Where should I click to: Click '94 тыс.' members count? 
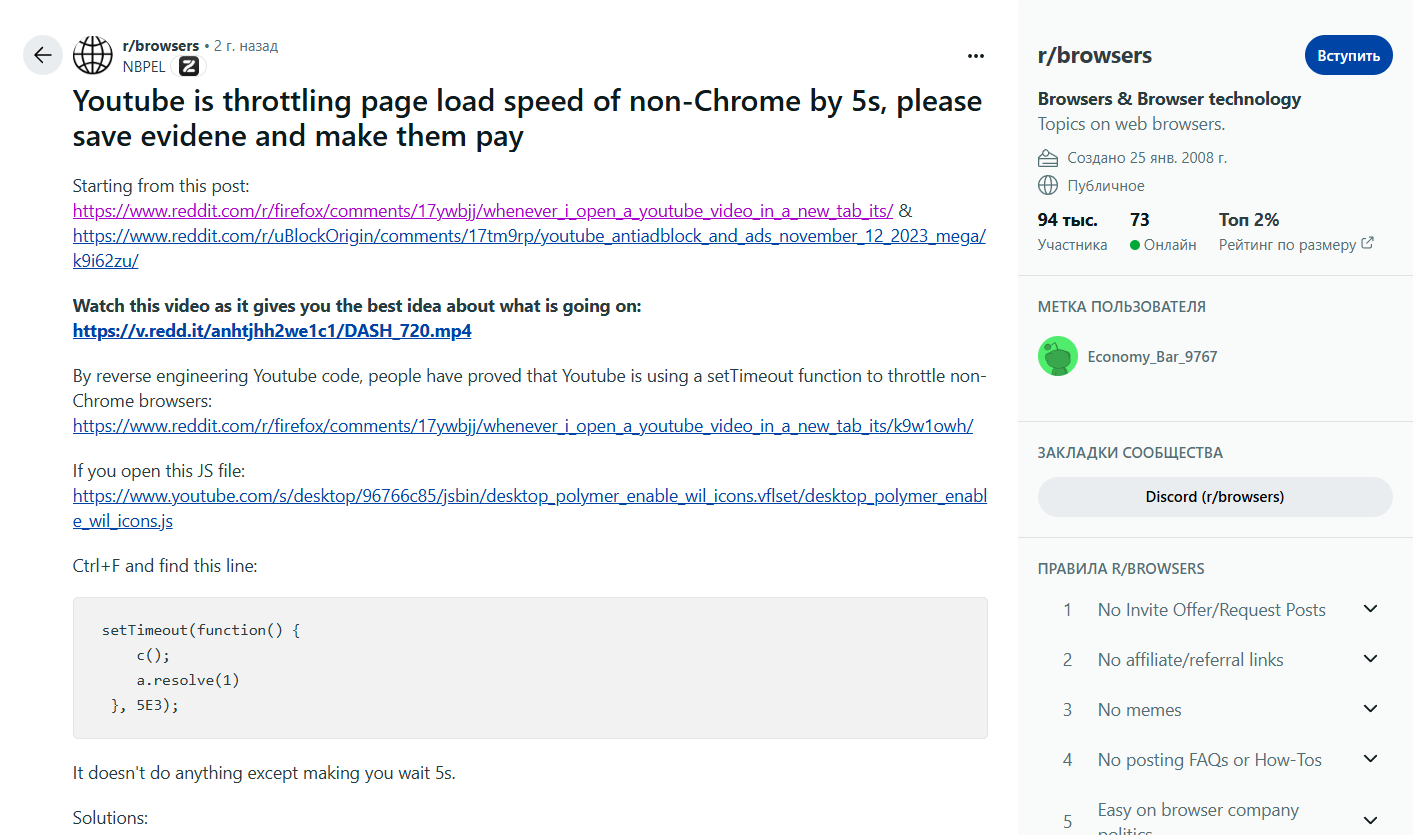pyautogui.click(x=1068, y=220)
